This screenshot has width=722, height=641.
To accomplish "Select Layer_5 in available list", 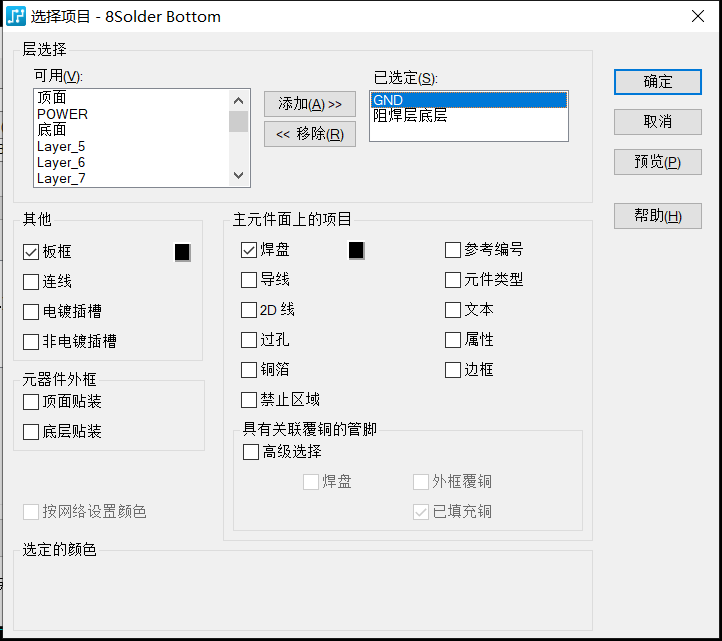I will tap(132, 146).
